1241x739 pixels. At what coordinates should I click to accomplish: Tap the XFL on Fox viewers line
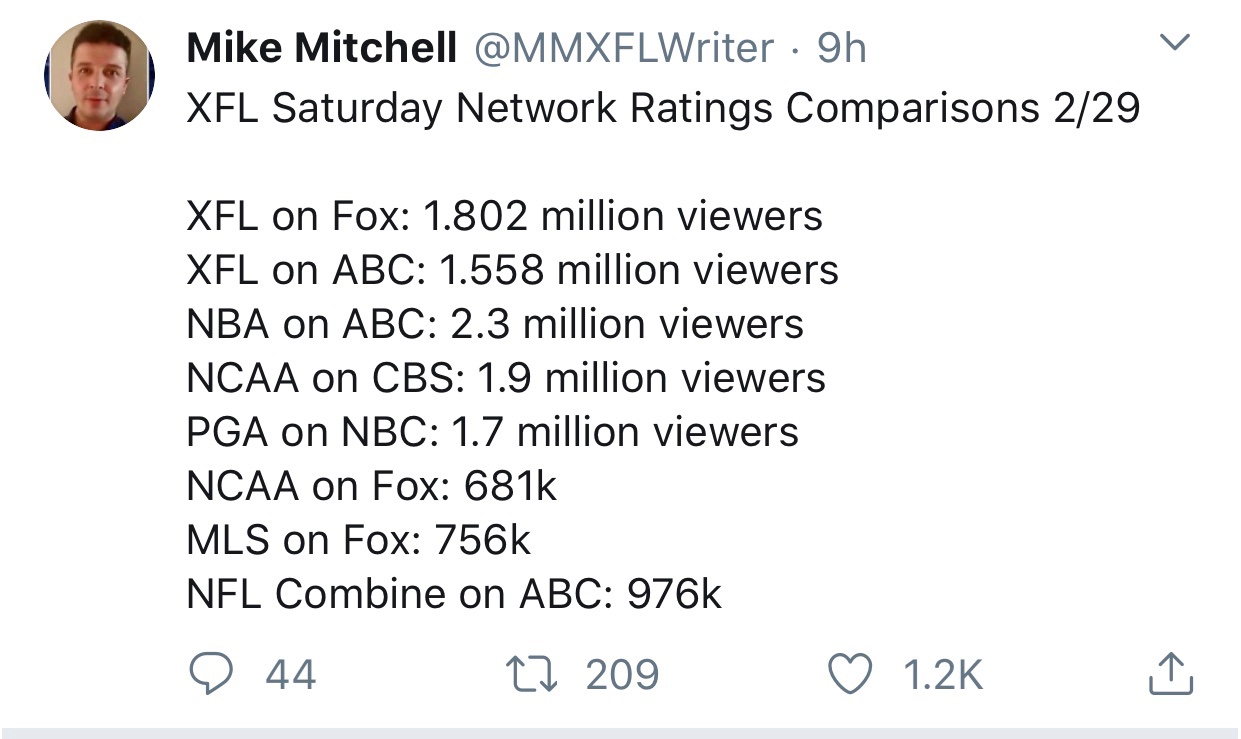pos(504,216)
